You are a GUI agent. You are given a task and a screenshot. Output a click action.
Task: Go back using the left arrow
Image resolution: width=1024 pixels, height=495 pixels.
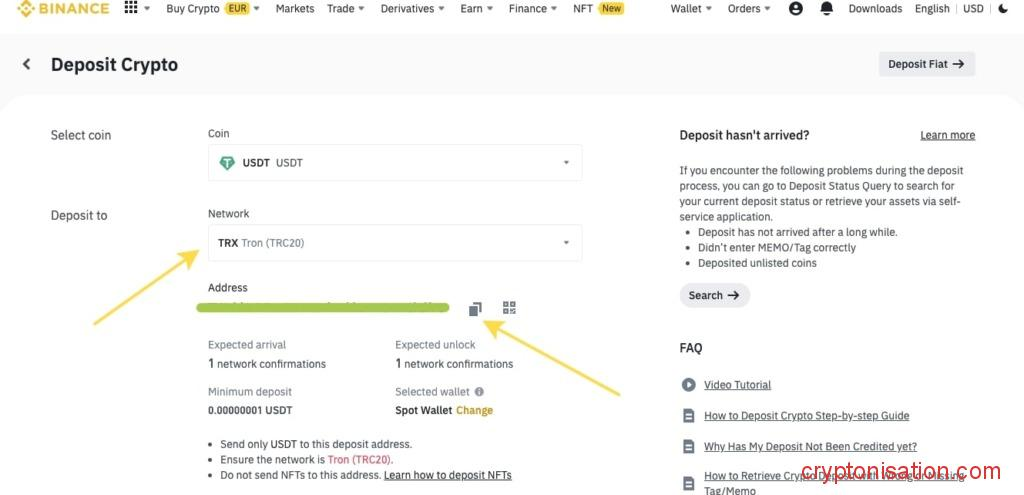(x=27, y=64)
